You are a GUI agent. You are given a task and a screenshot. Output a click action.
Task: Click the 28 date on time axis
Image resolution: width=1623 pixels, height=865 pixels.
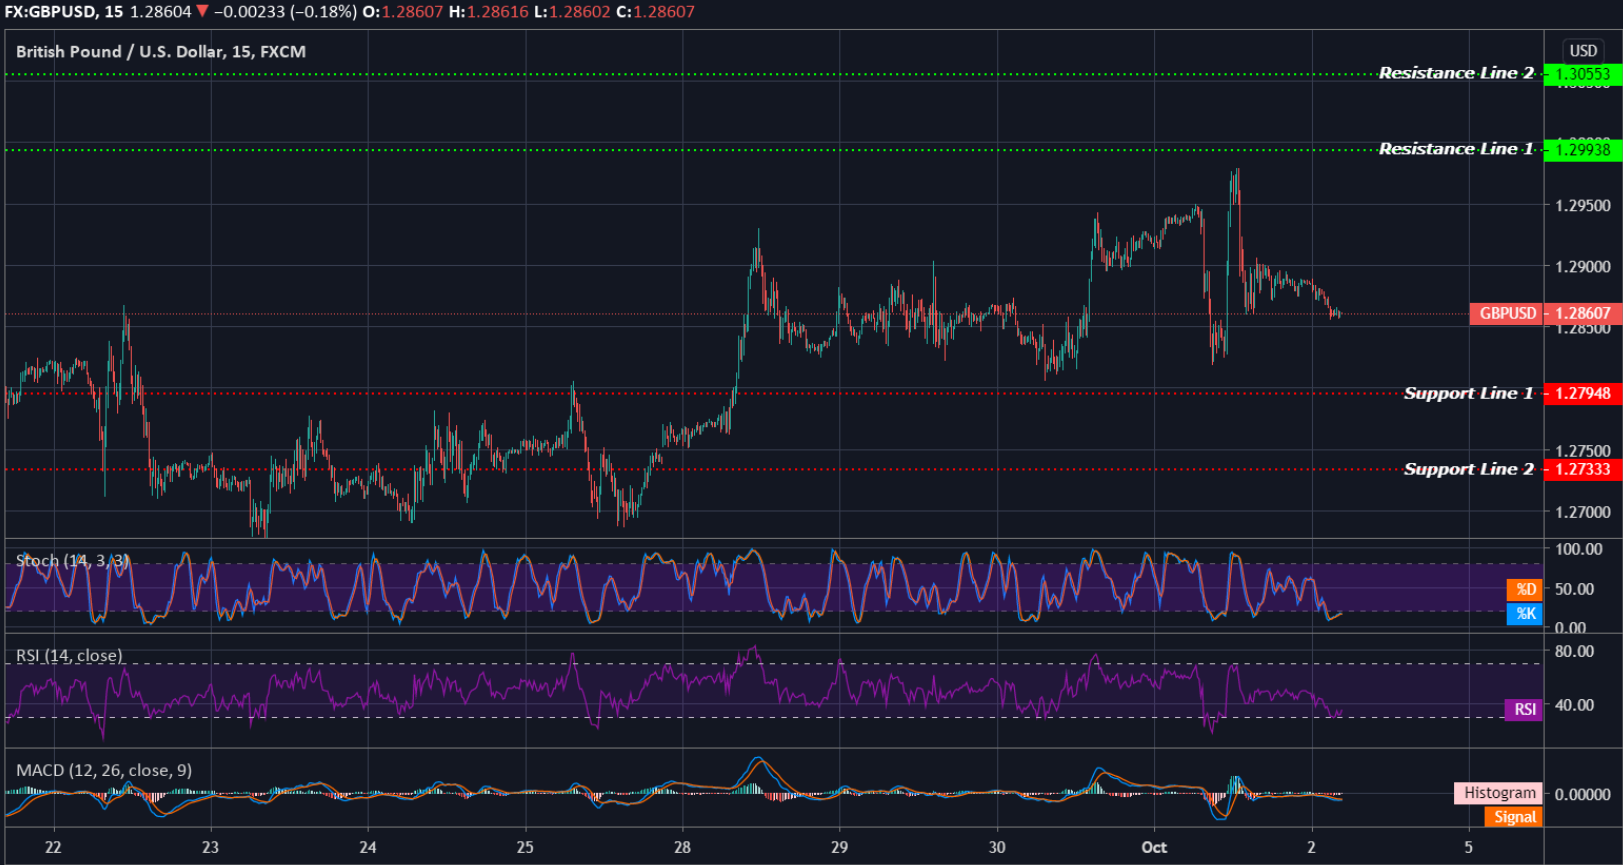682,847
